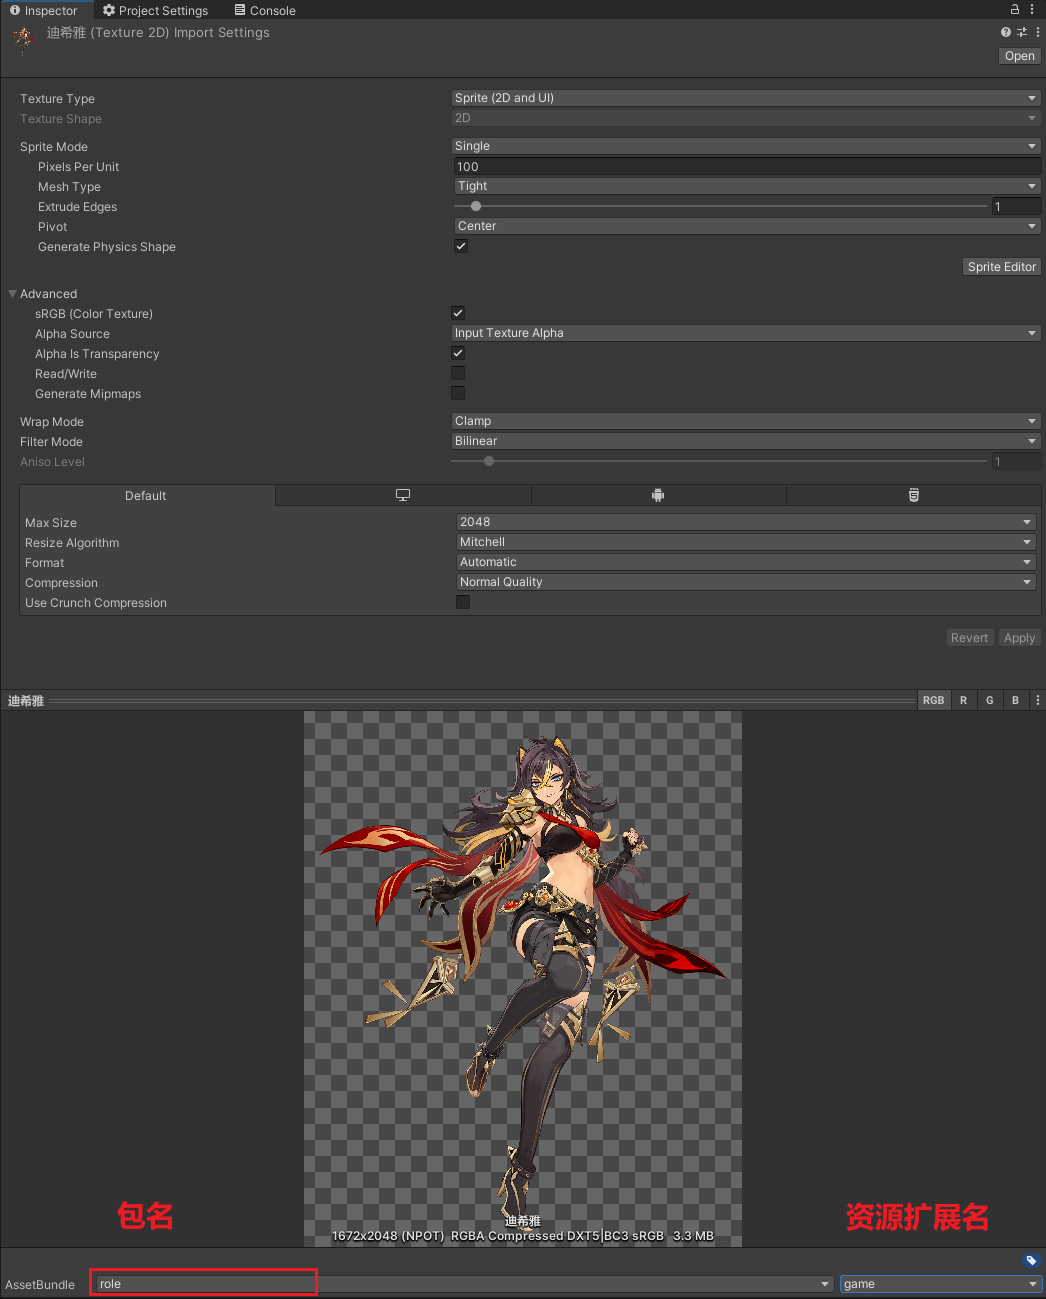Open the help reference icon
Viewport: 1046px width, 1299px height.
pyautogui.click(x=1006, y=32)
